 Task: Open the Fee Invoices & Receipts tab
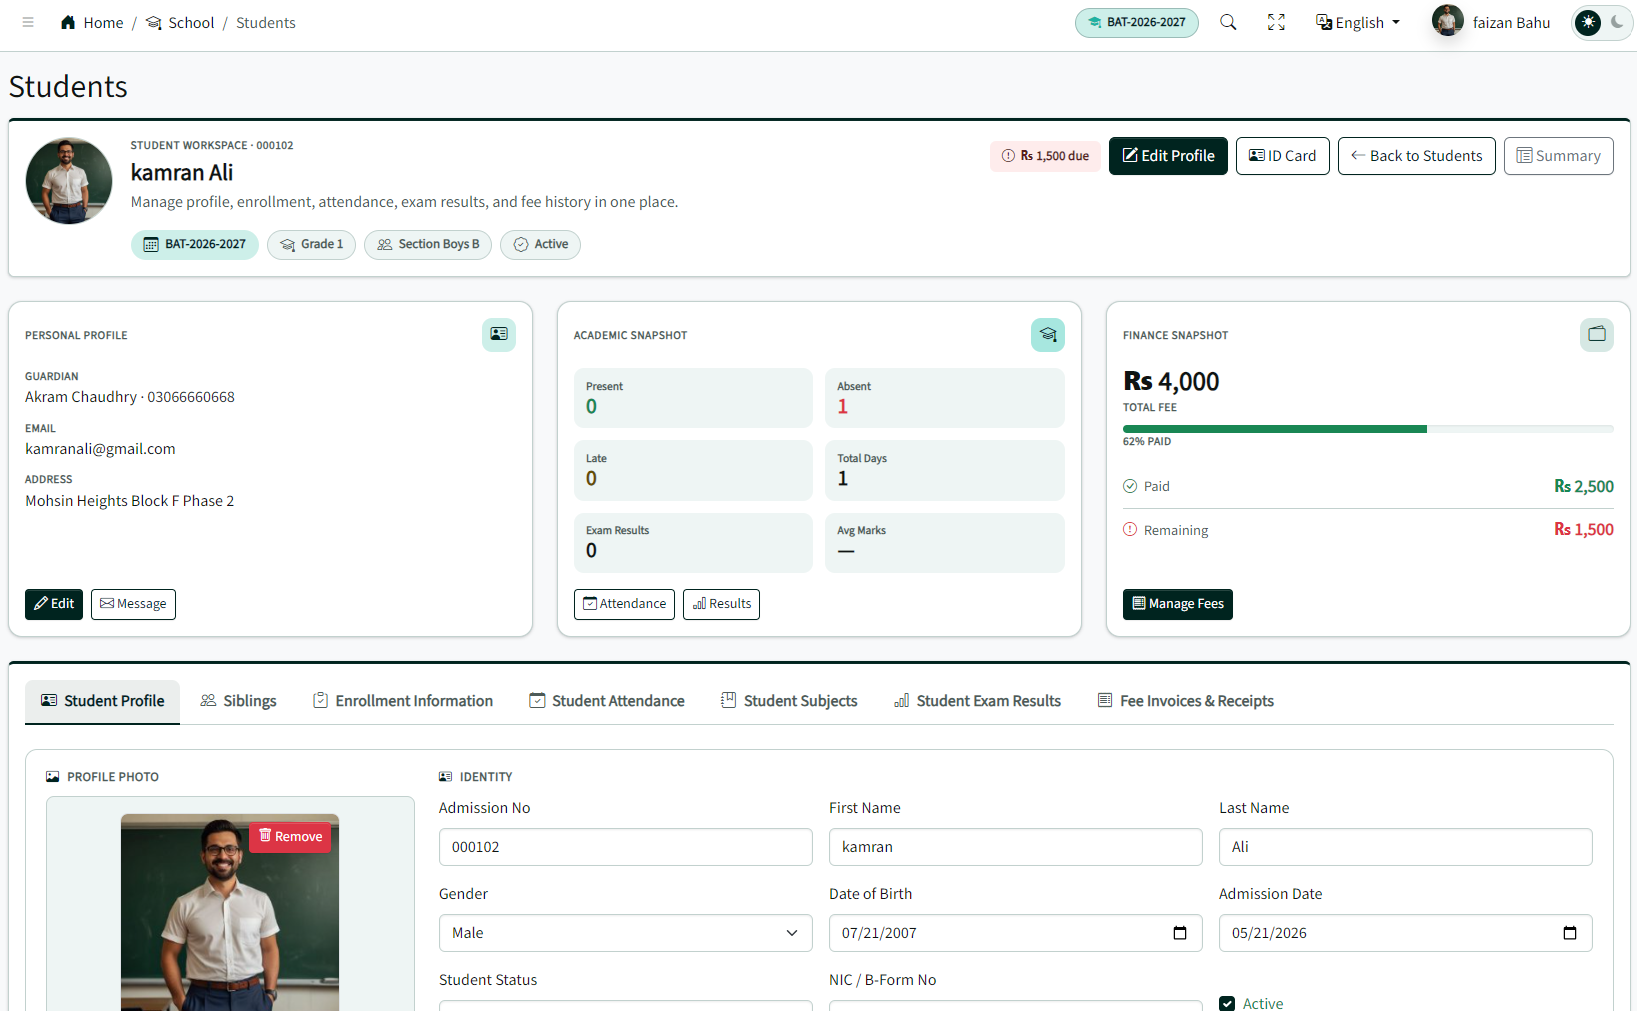click(1186, 701)
